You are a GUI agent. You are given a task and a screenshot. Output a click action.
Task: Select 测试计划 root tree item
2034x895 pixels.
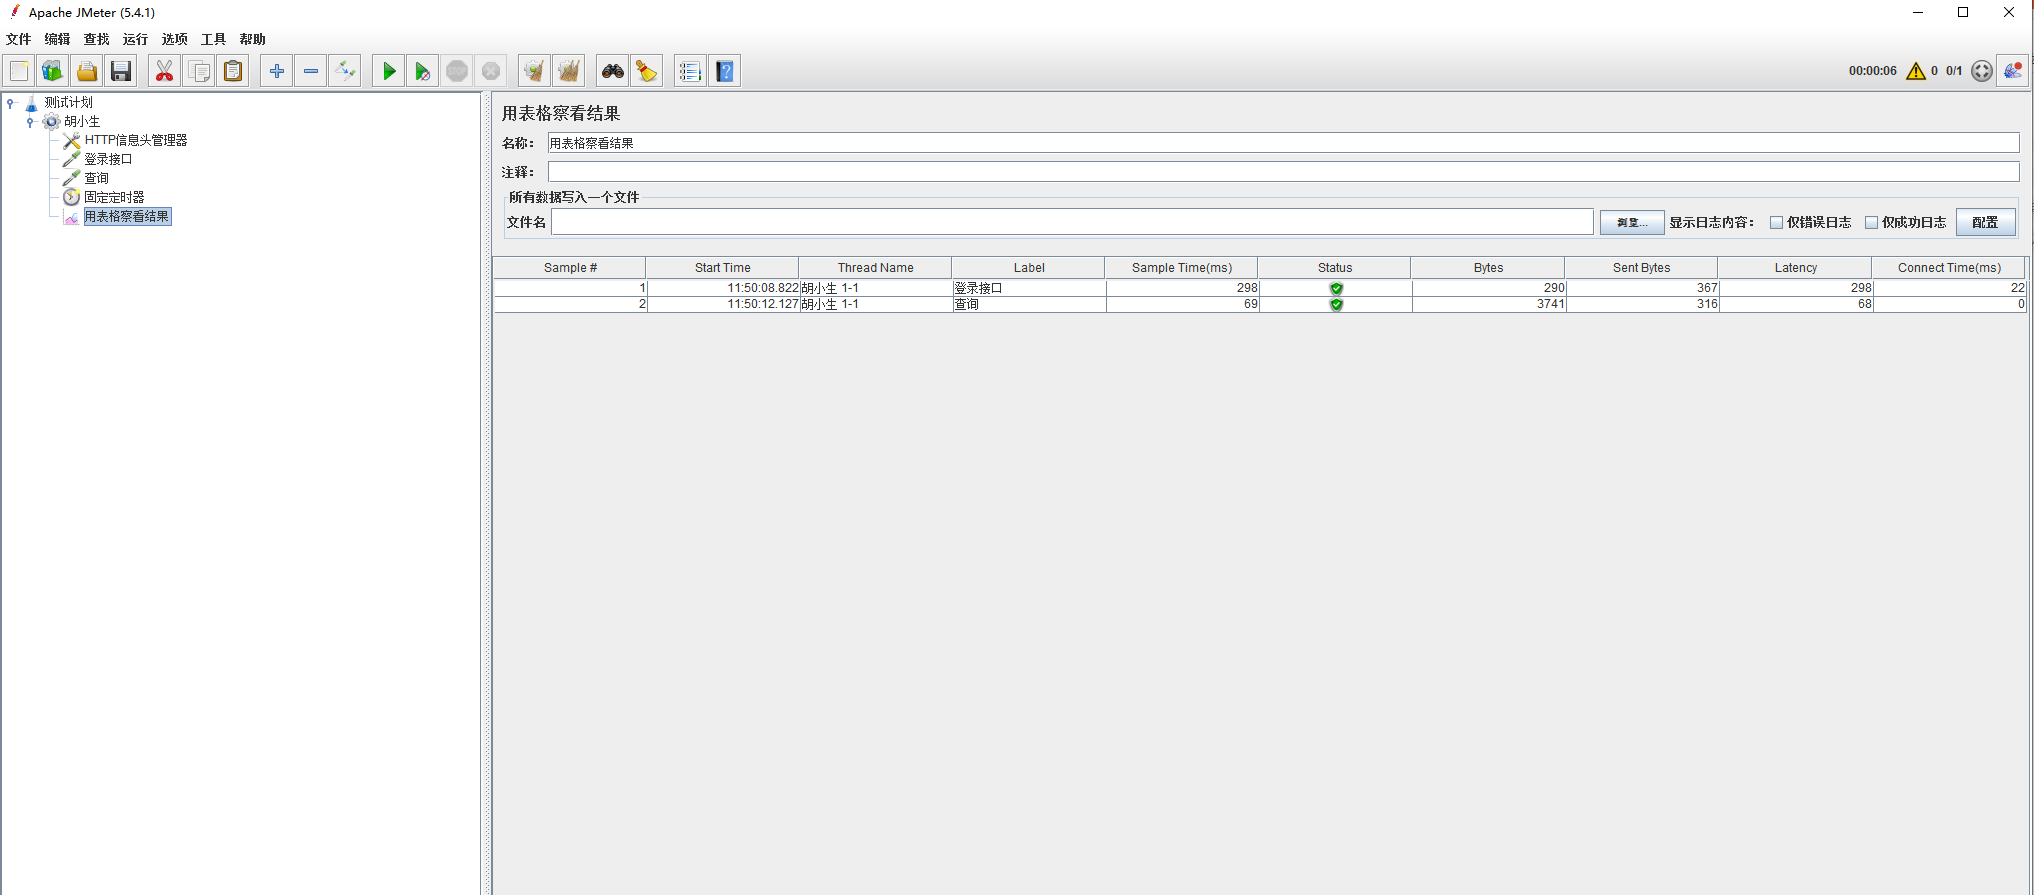(x=68, y=102)
